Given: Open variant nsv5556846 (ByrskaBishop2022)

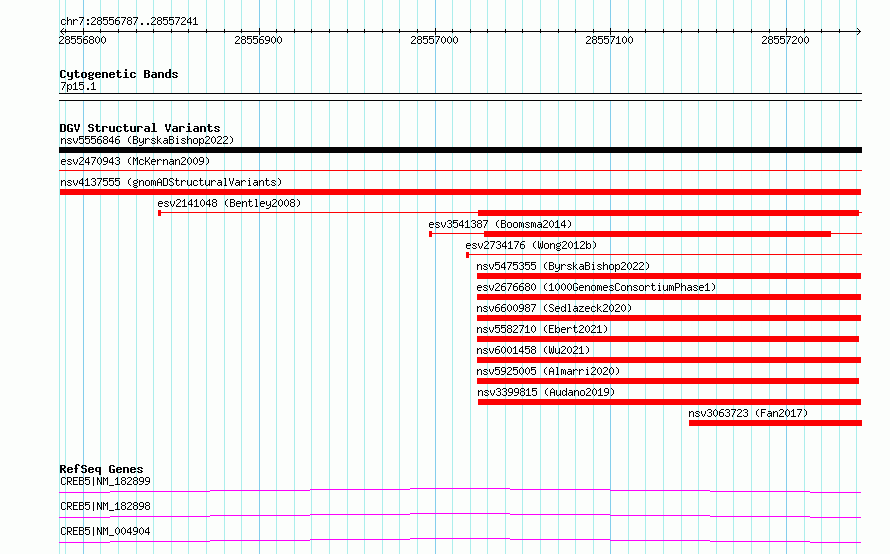Looking at the screenshot, I should [147, 140].
